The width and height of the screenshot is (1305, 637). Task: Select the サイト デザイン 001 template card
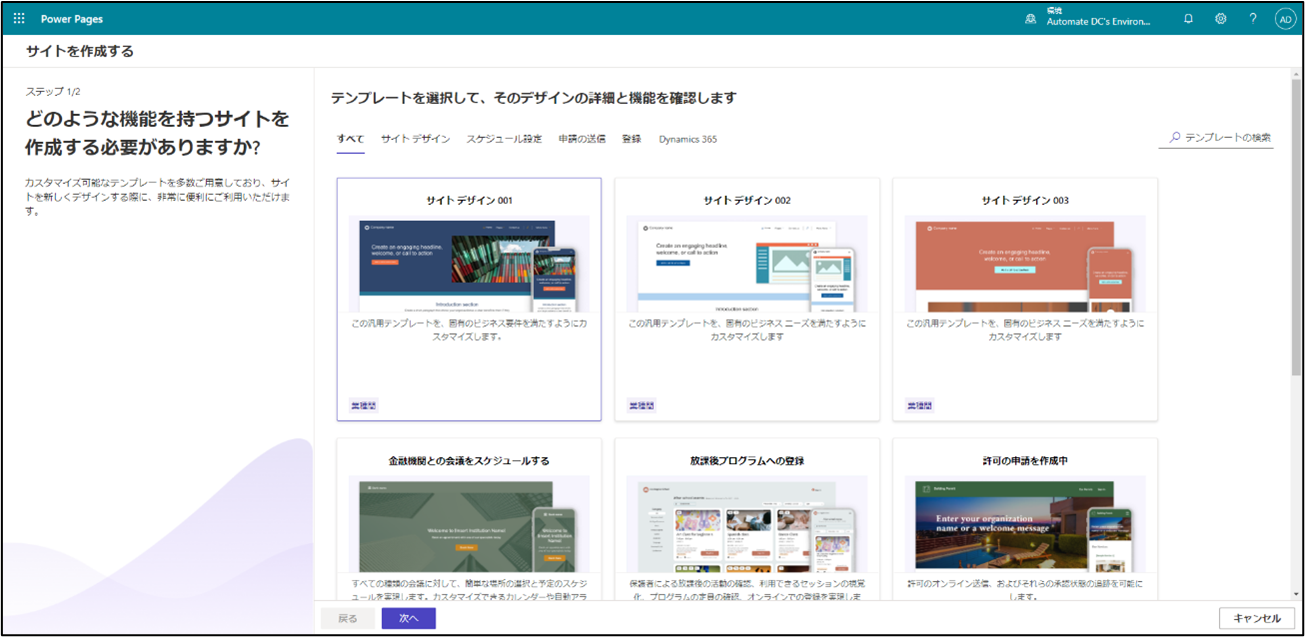pos(469,300)
